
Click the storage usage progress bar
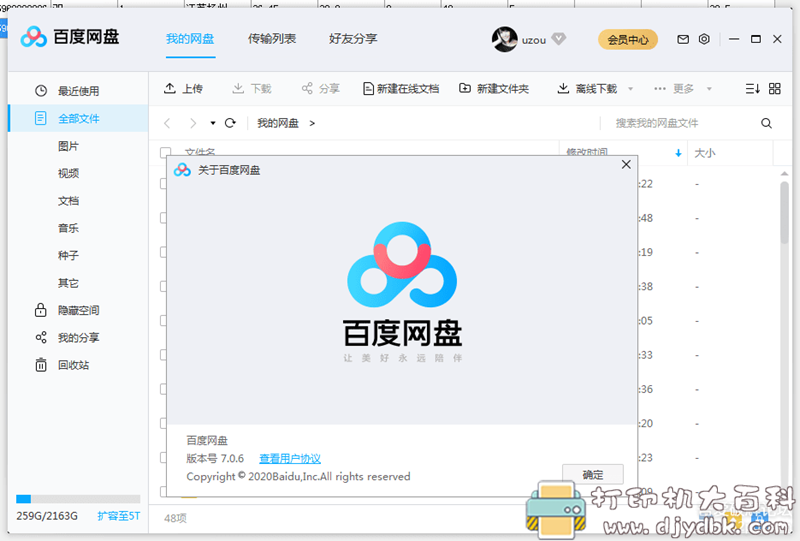pyautogui.click(x=78, y=499)
